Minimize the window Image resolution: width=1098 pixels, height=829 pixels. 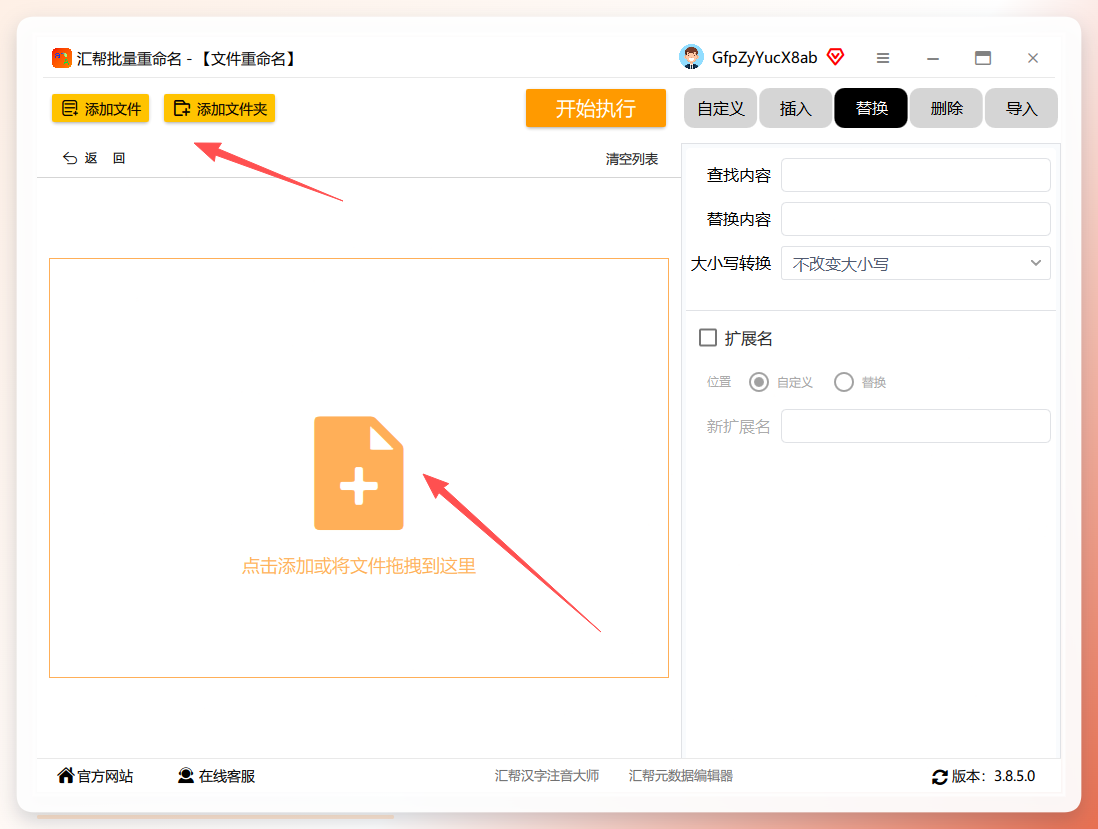(x=933, y=58)
